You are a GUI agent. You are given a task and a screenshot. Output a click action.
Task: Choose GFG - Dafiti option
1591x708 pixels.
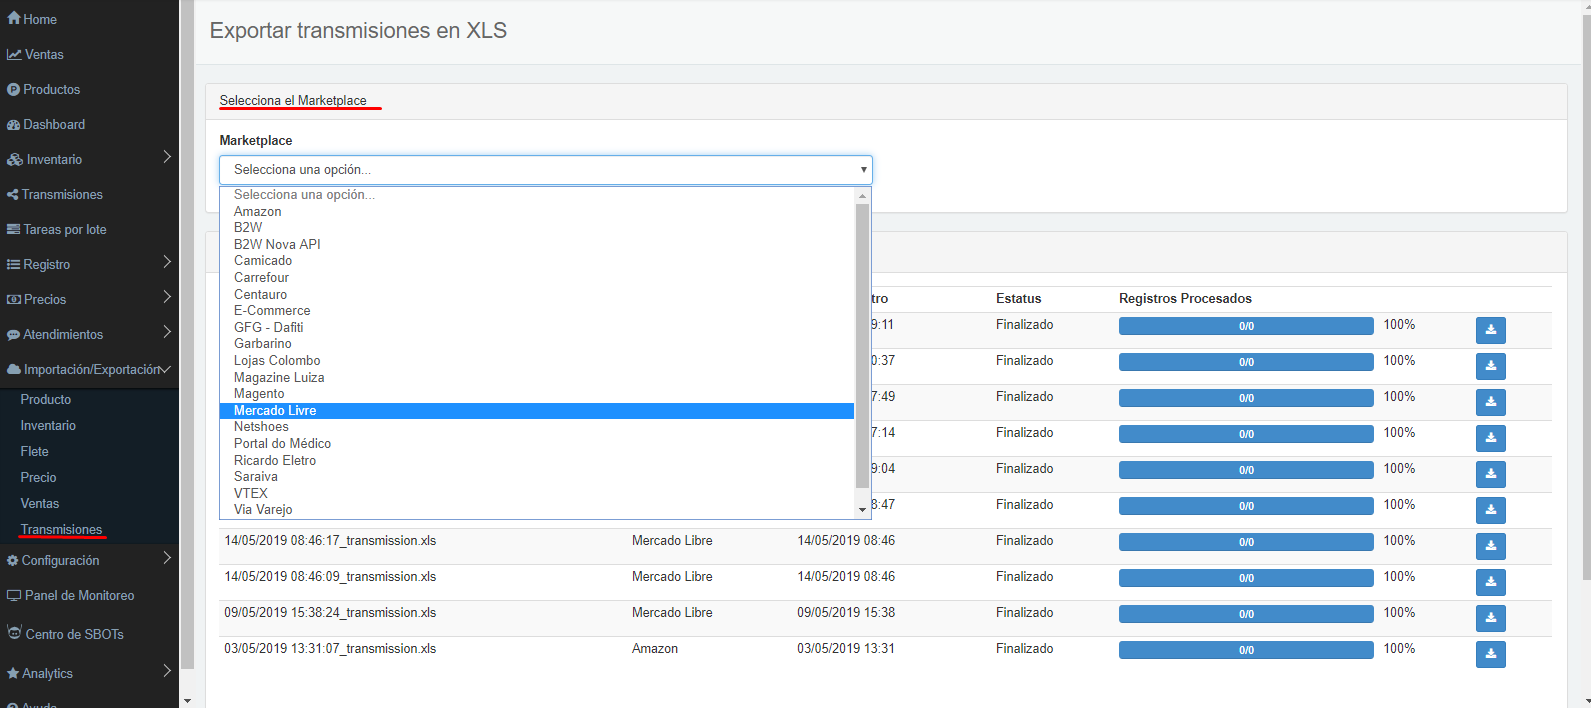537,327
